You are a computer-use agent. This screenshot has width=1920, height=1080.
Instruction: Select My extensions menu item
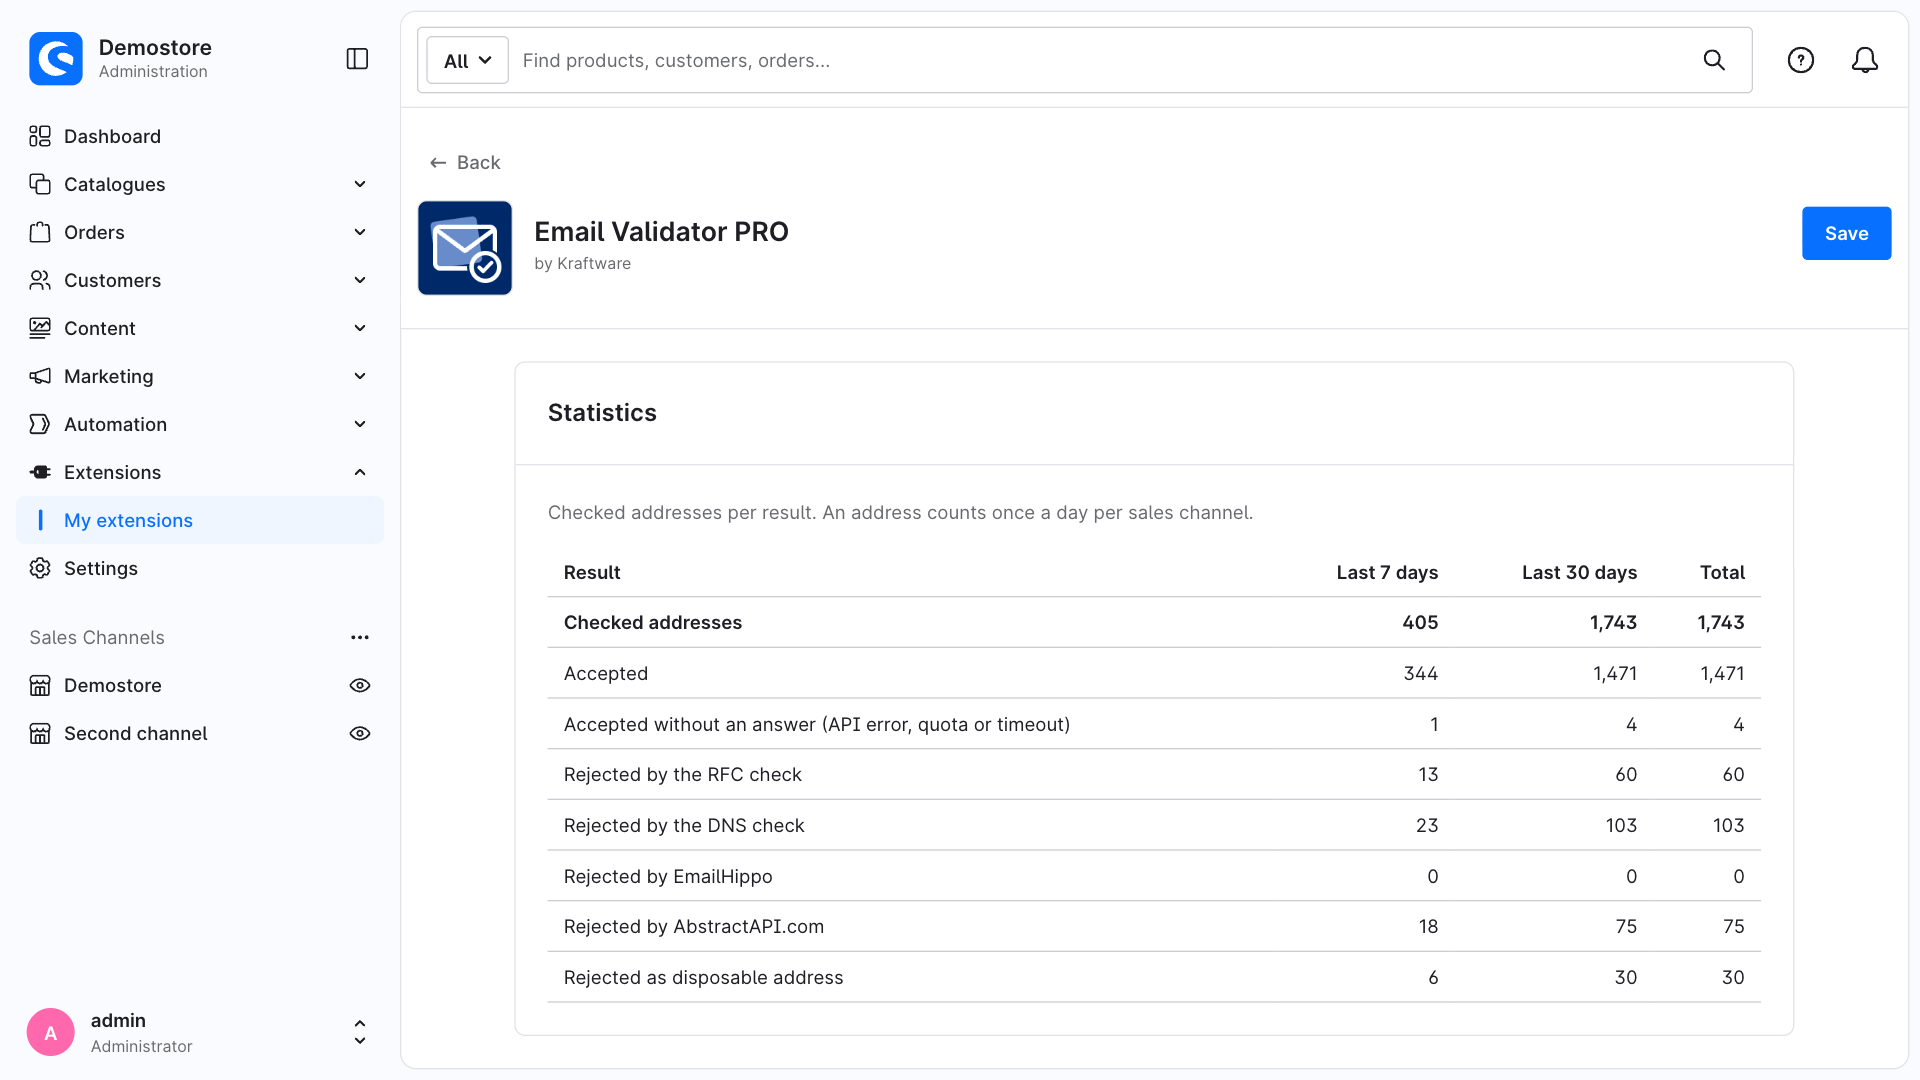[x=200, y=520]
